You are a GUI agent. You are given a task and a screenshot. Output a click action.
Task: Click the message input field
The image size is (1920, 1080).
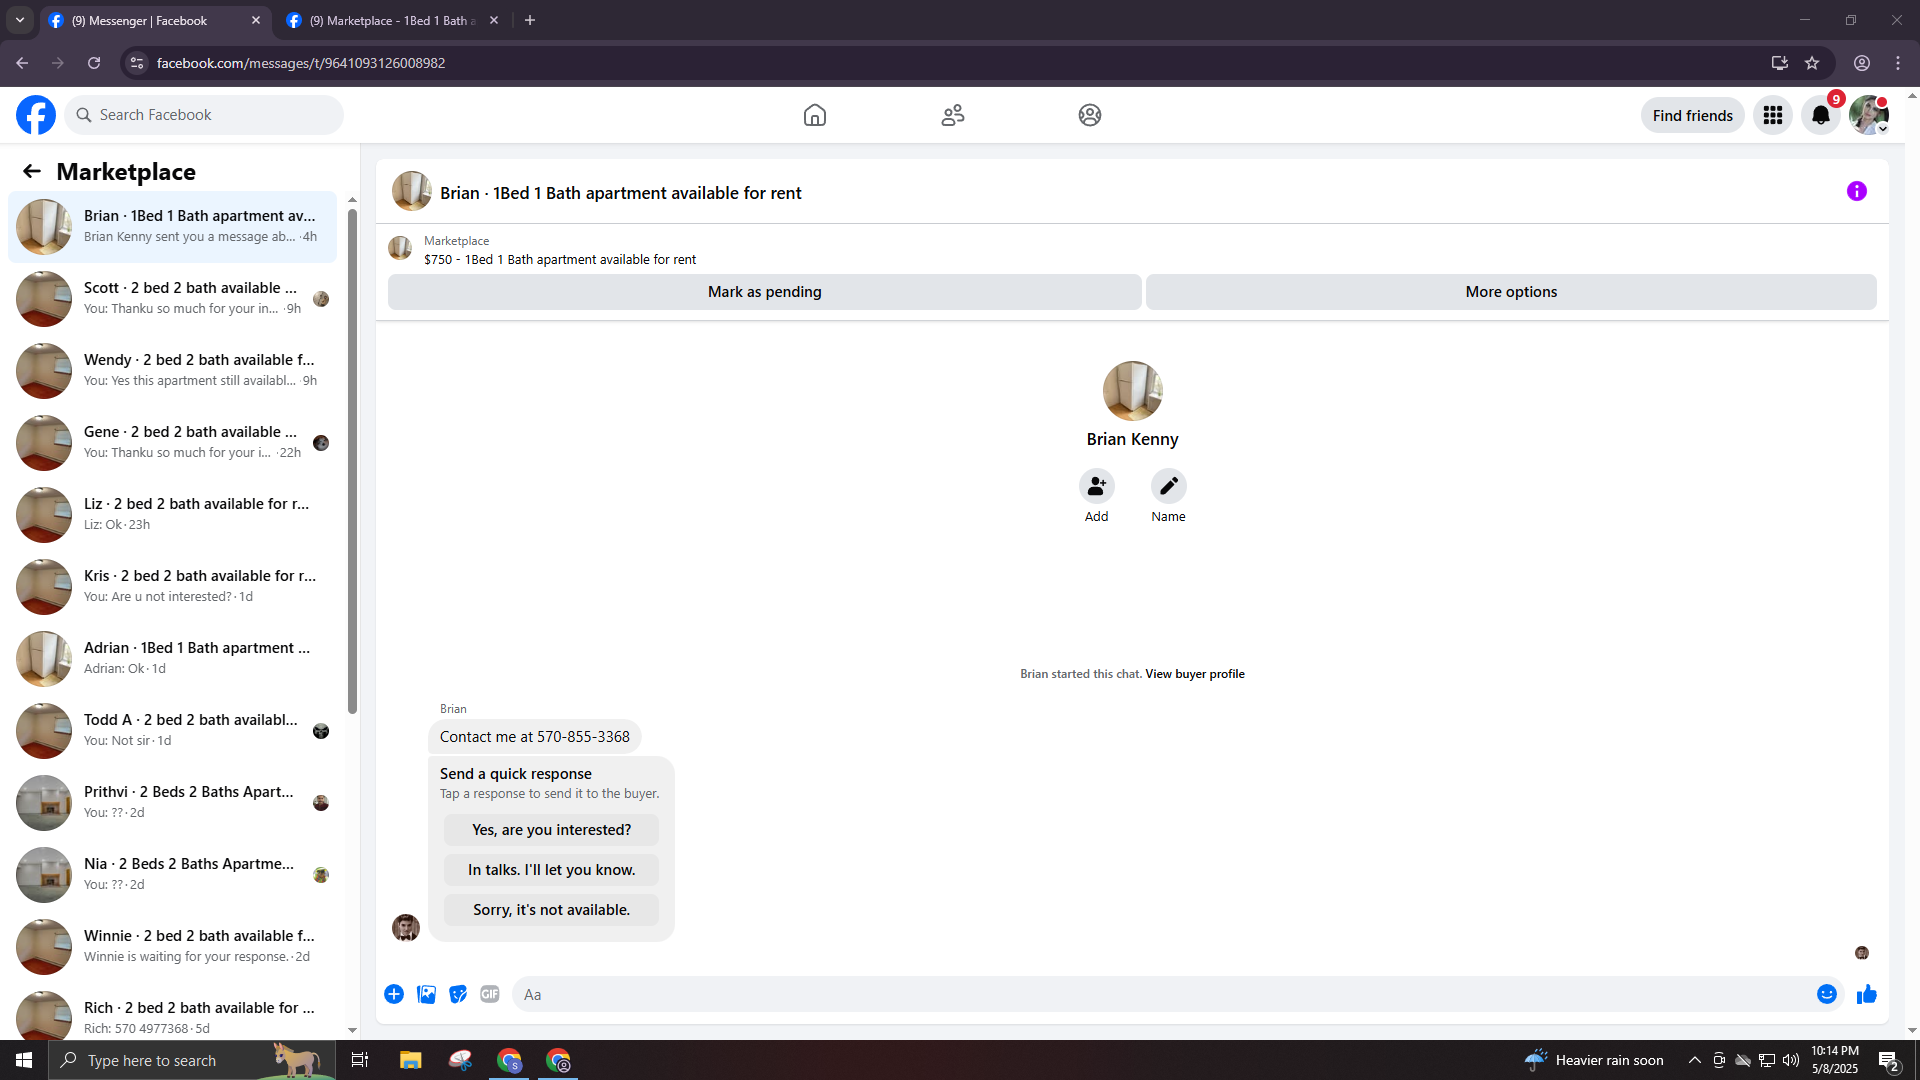pyautogui.click(x=1160, y=994)
